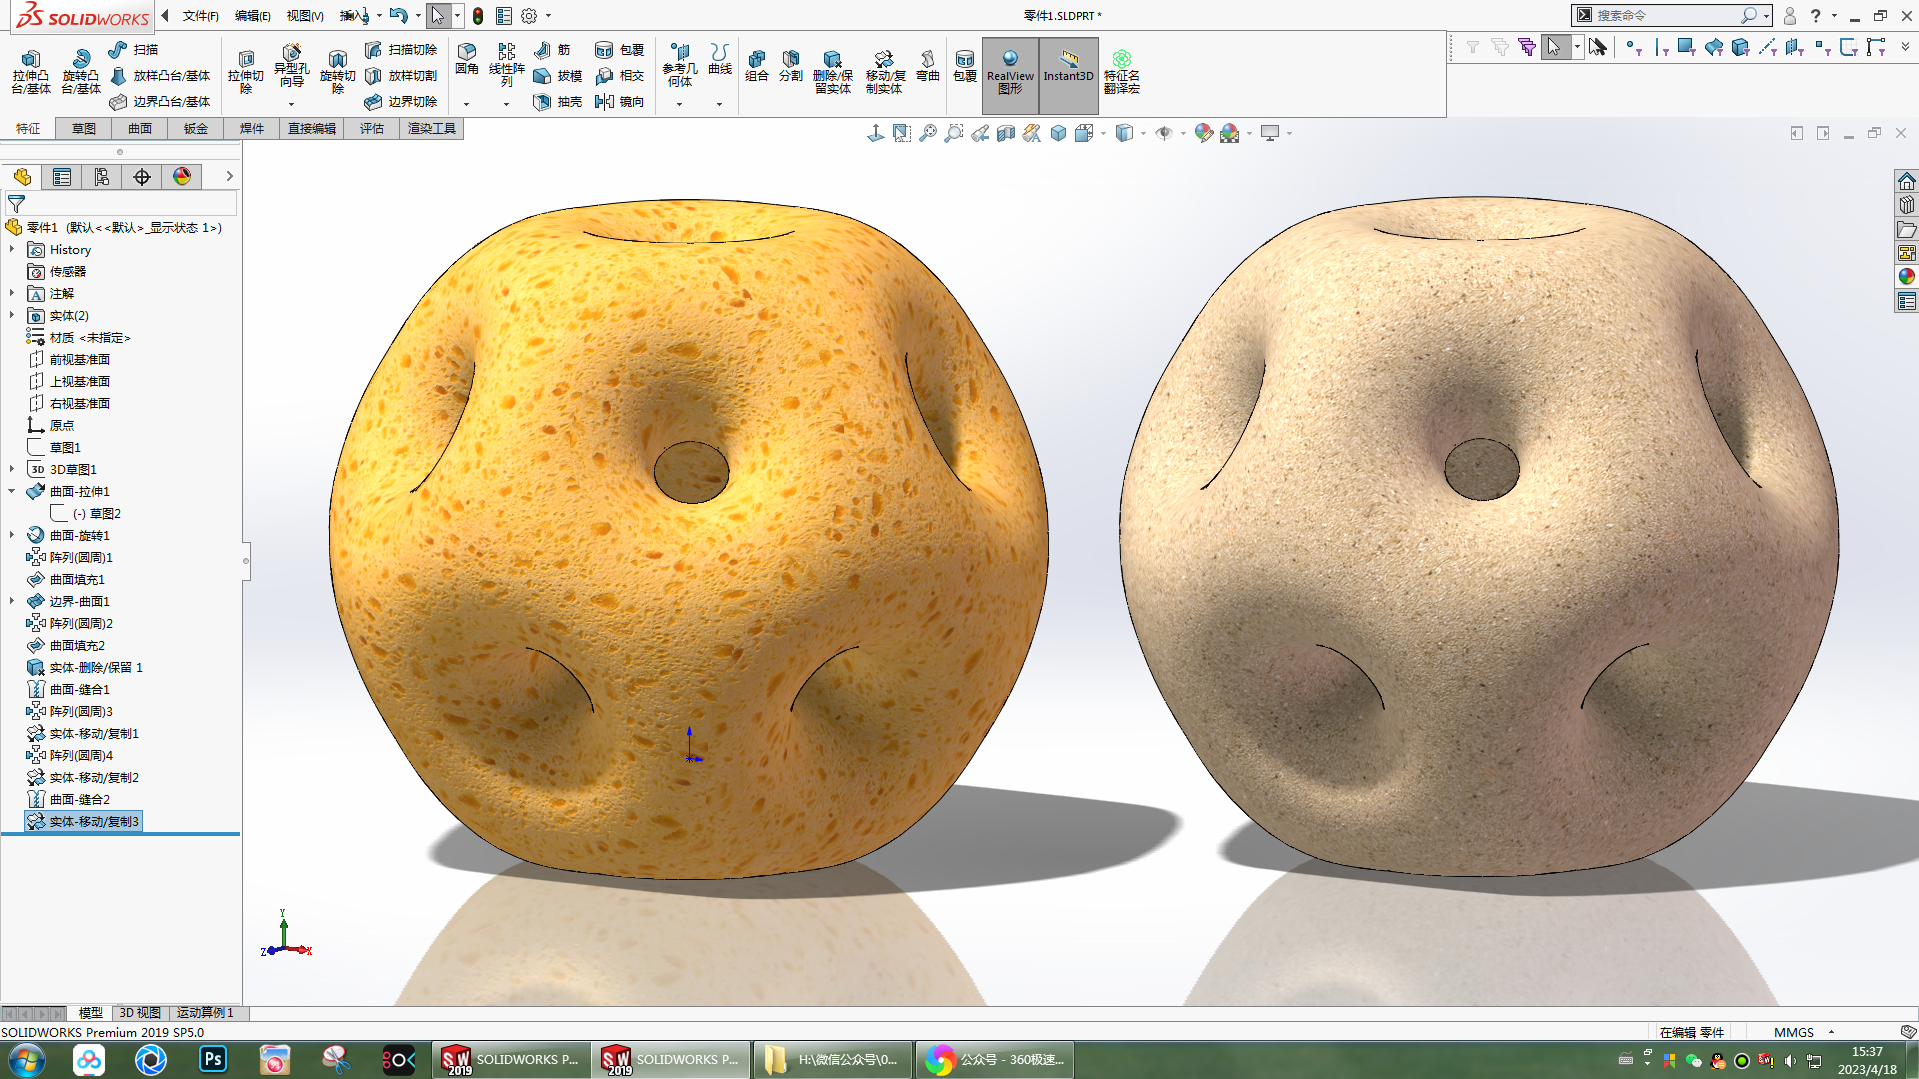1919x1079 pixels.
Task: Expand the 曲面-旋转1 feature node
Action: pyautogui.click(x=12, y=535)
